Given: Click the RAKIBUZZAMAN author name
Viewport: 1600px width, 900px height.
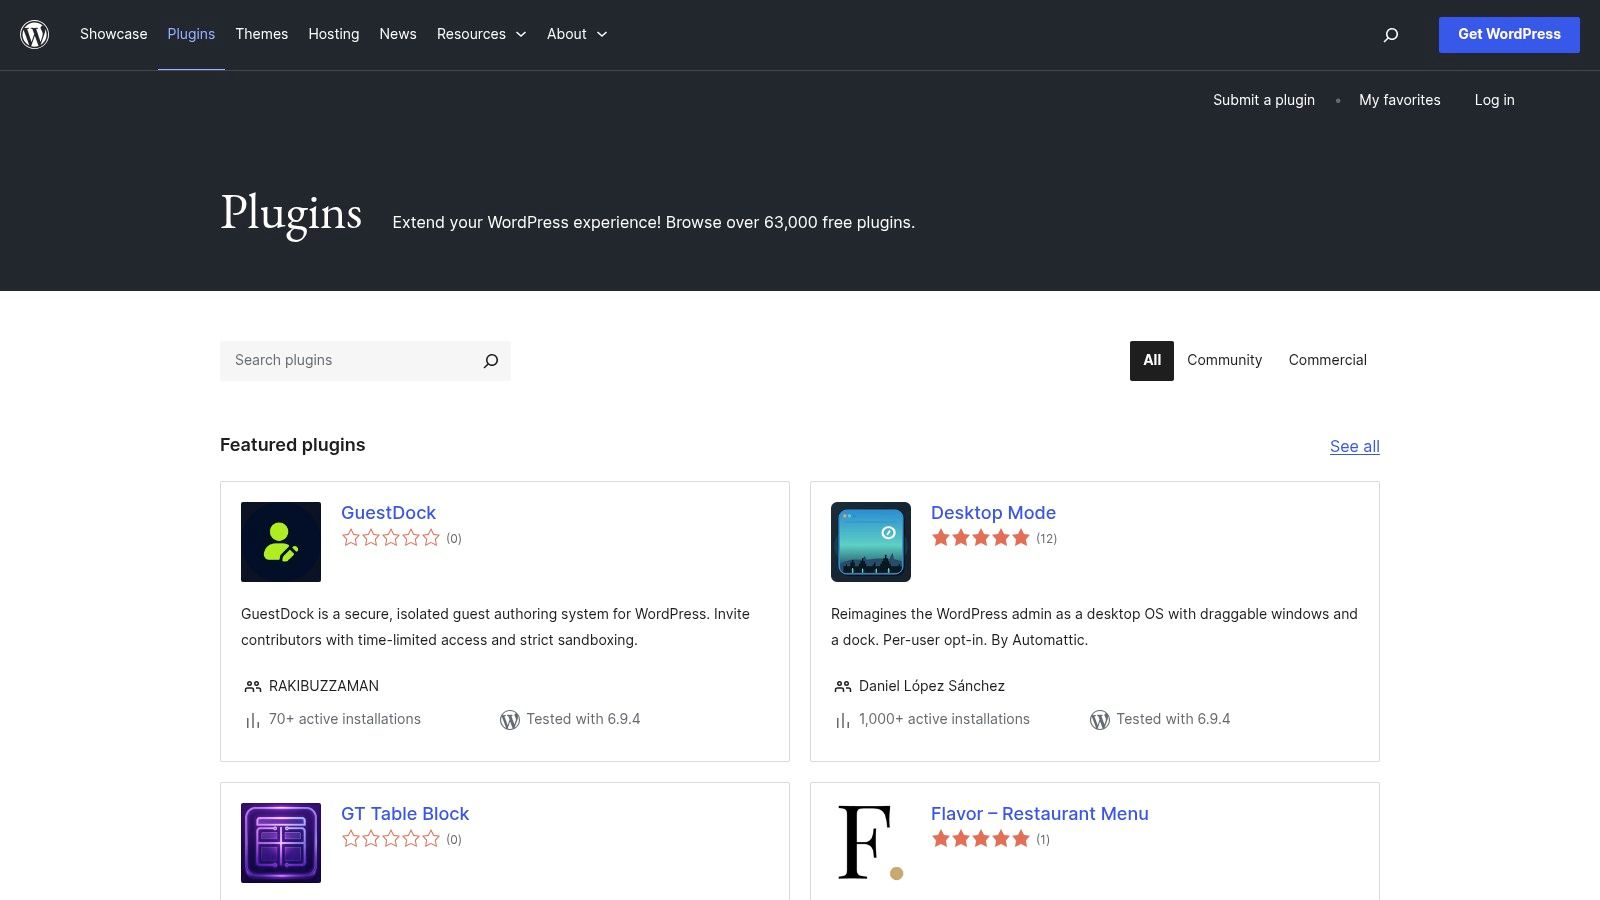Looking at the screenshot, I should (x=324, y=686).
